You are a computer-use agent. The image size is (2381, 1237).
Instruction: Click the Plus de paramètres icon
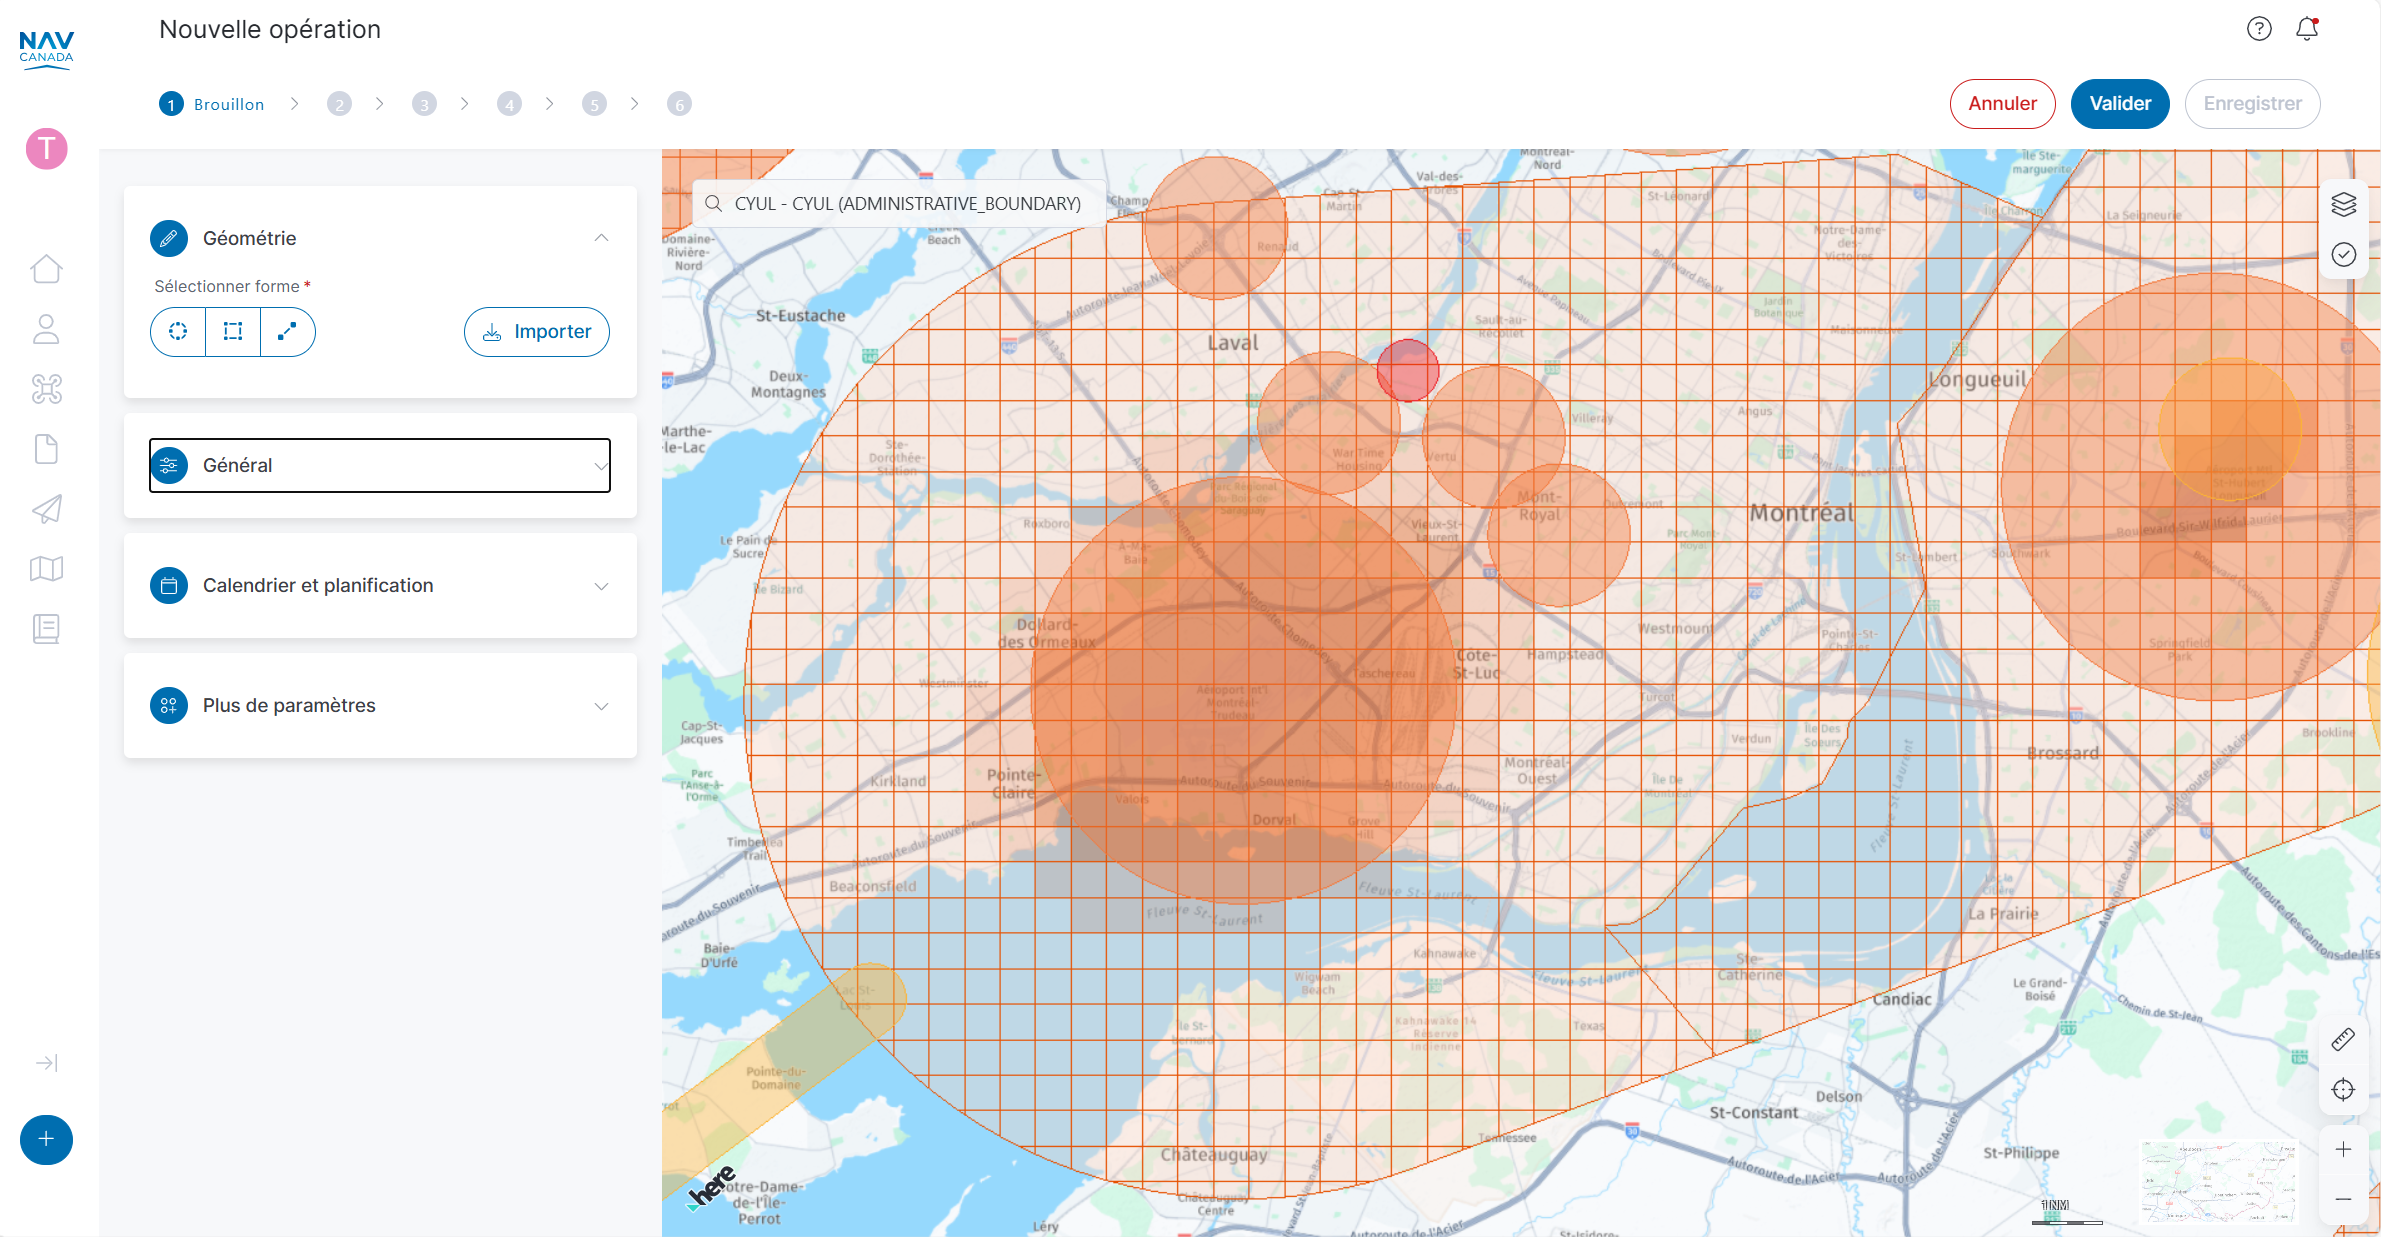tap(169, 706)
